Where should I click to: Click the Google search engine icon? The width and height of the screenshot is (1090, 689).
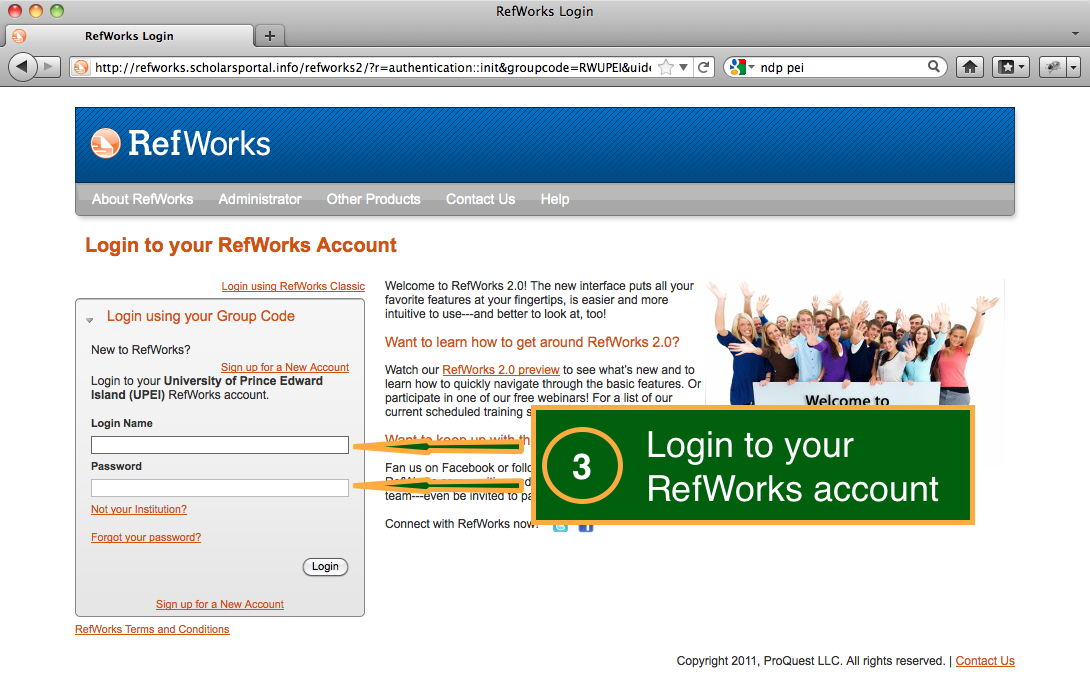(738, 67)
